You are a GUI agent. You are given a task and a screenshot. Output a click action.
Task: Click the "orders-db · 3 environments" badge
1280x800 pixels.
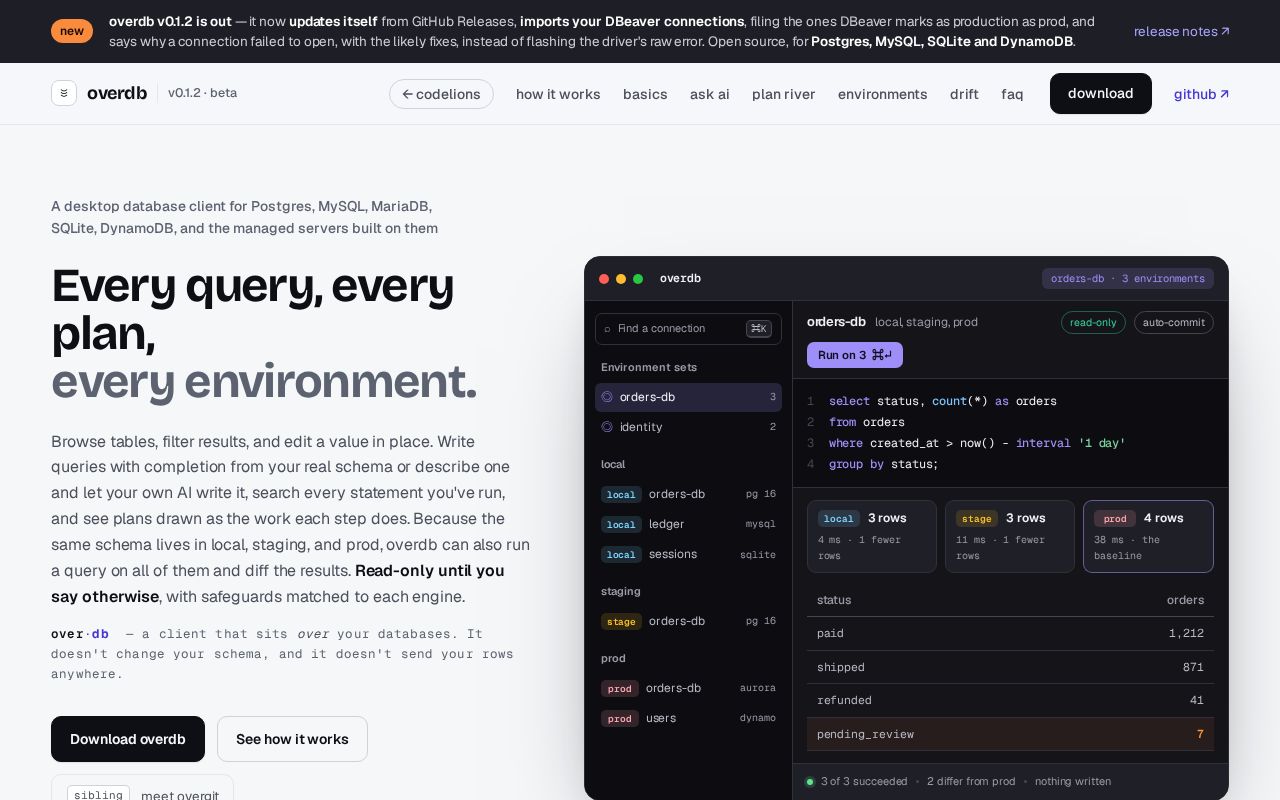[1128, 279]
